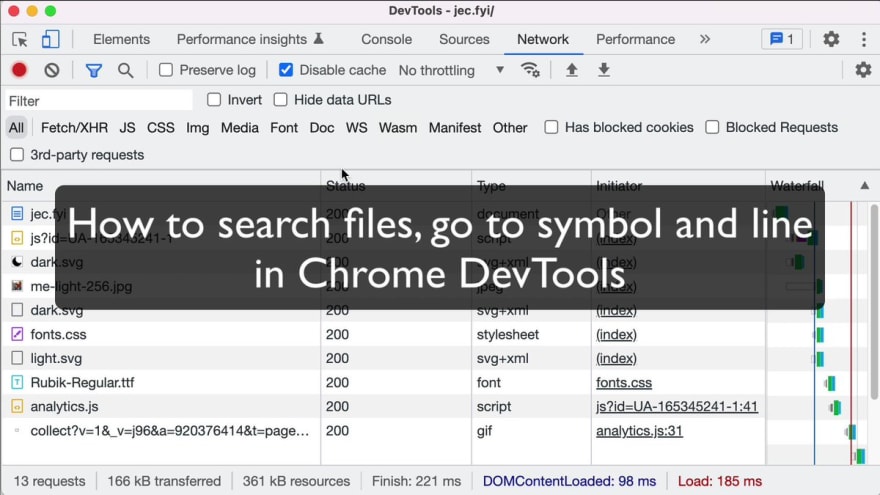
Task: Open the Sources tab
Action: tap(464, 39)
